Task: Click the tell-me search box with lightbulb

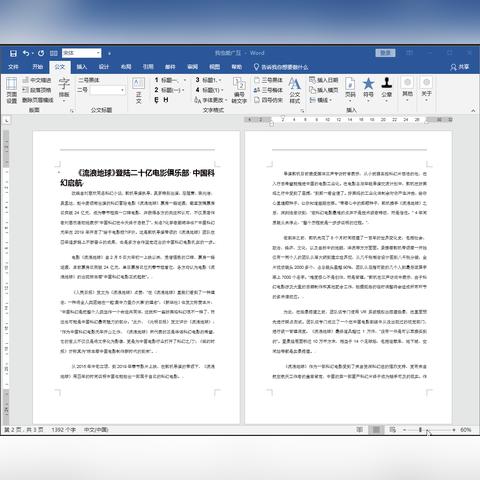Action: [281, 67]
